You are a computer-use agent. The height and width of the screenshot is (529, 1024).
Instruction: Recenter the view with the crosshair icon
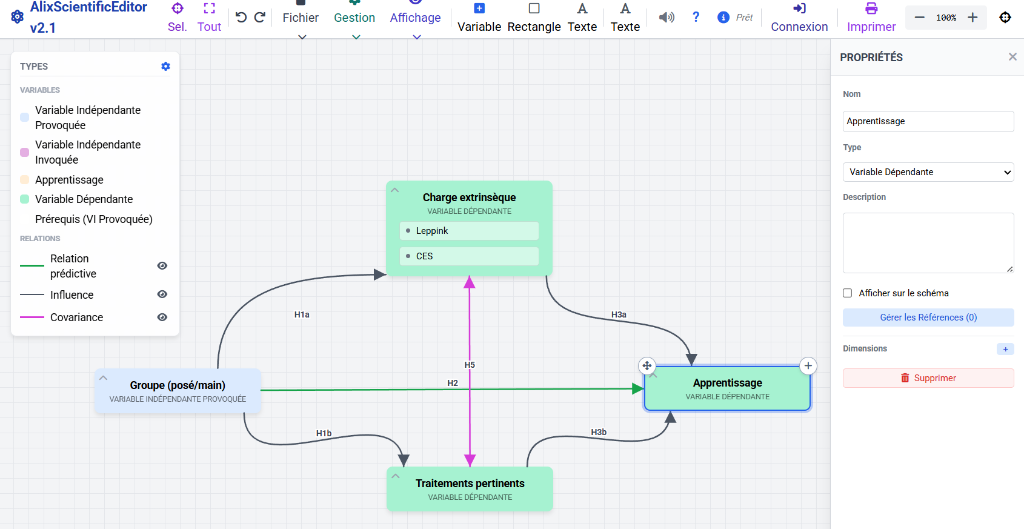pyautogui.click(x=1006, y=18)
